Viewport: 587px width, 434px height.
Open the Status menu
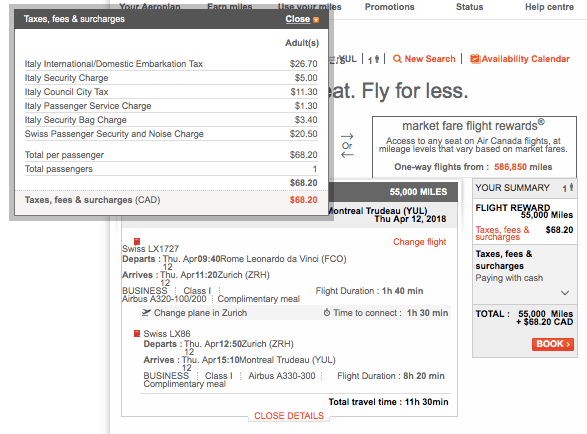pos(469,7)
